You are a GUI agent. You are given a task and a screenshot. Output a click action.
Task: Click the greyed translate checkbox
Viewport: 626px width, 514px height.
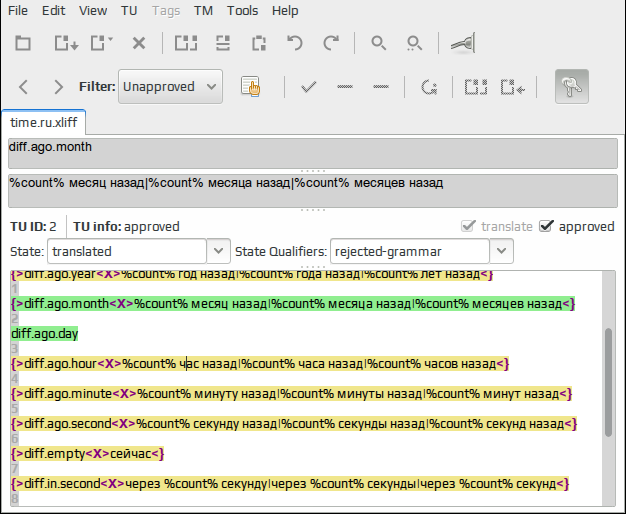click(x=468, y=226)
